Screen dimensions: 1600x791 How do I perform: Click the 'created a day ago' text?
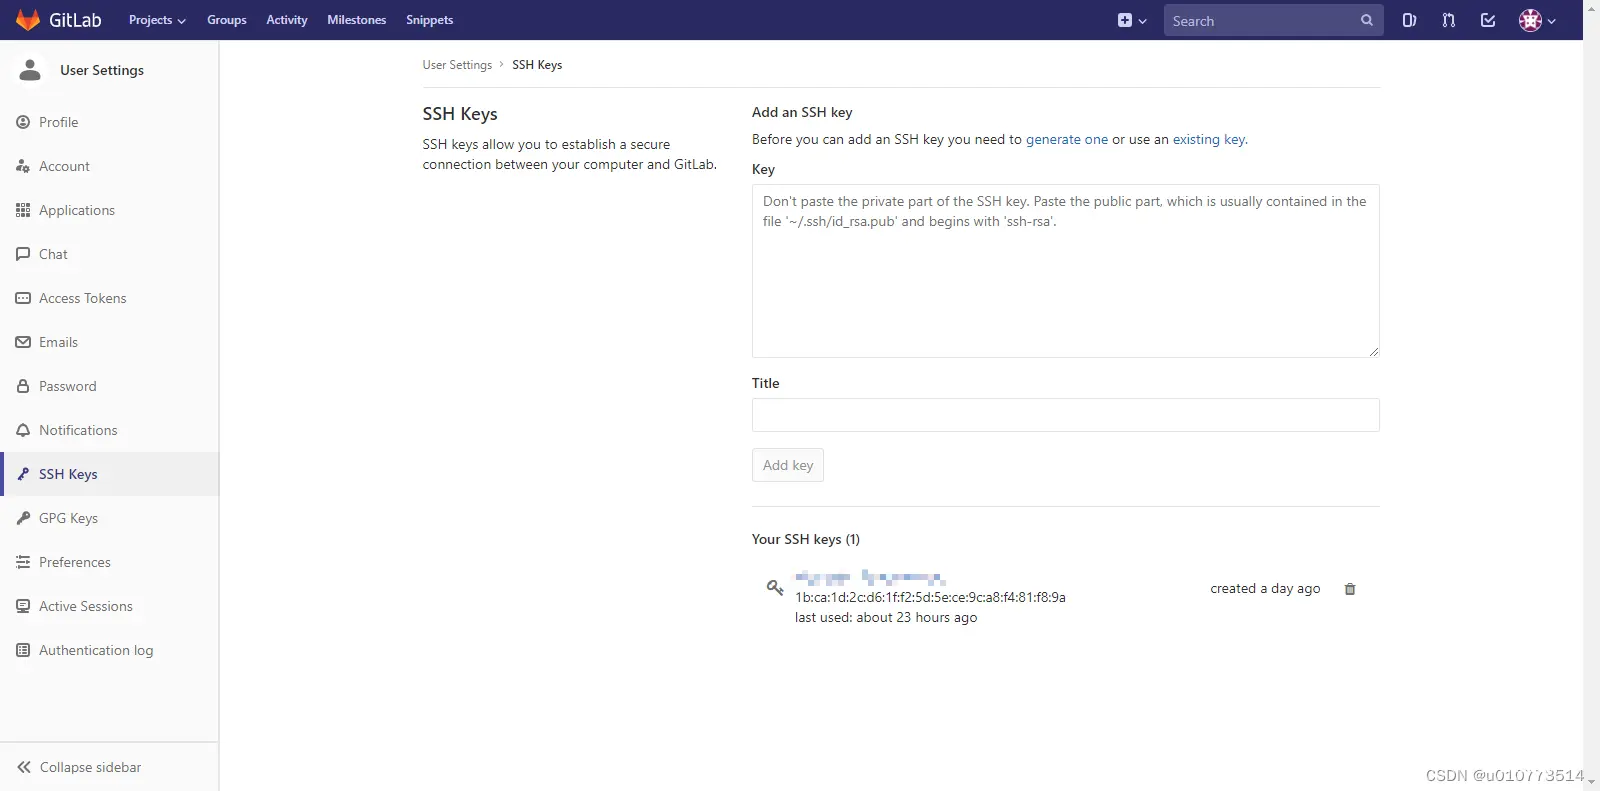[1265, 589]
